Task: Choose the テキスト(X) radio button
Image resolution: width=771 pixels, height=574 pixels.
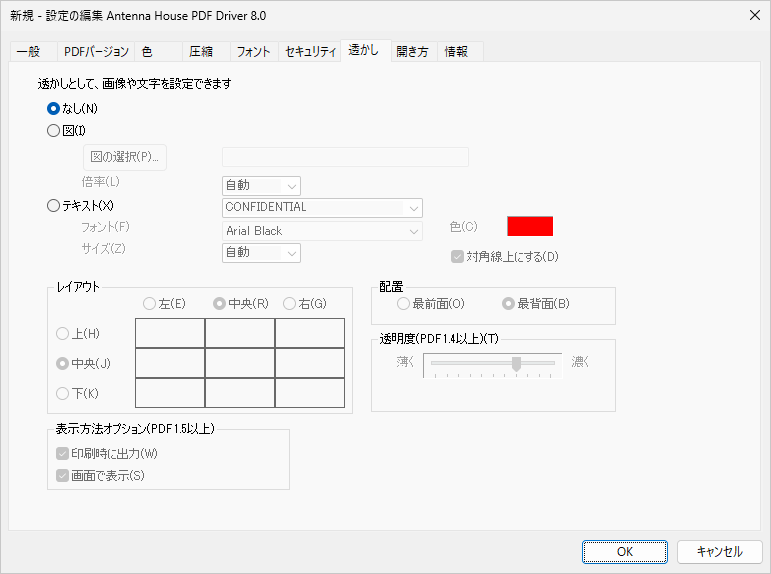Action: click(54, 206)
